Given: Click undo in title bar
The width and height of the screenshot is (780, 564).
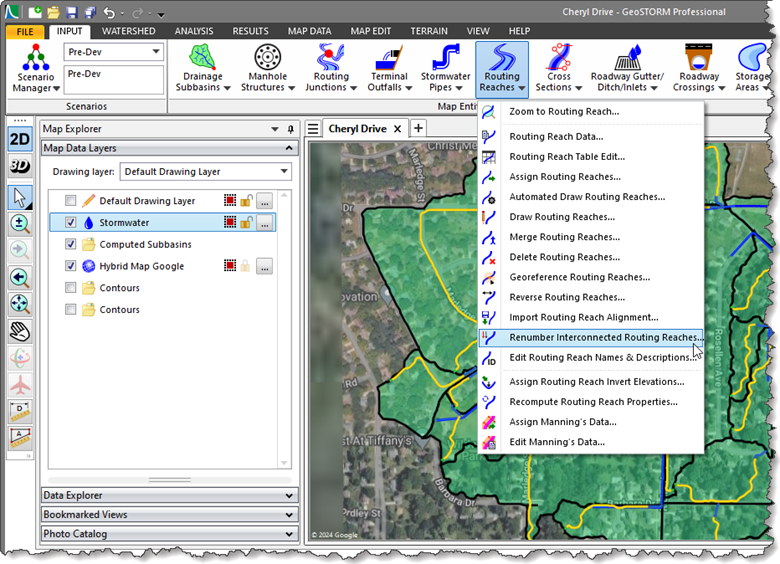Looking at the screenshot, I should pos(109,13).
